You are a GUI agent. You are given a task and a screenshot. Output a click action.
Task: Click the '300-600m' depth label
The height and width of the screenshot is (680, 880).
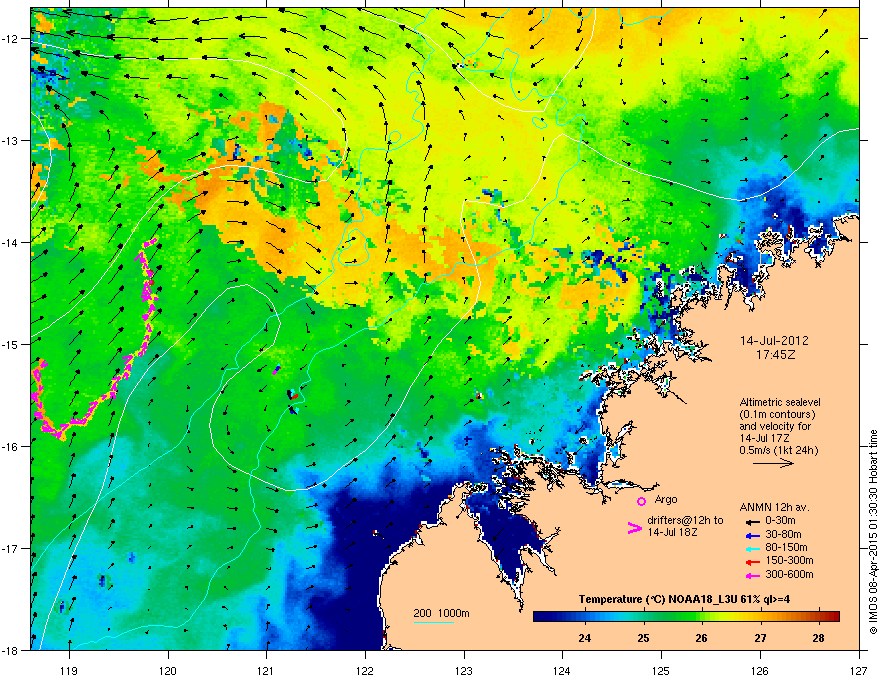tap(789, 574)
